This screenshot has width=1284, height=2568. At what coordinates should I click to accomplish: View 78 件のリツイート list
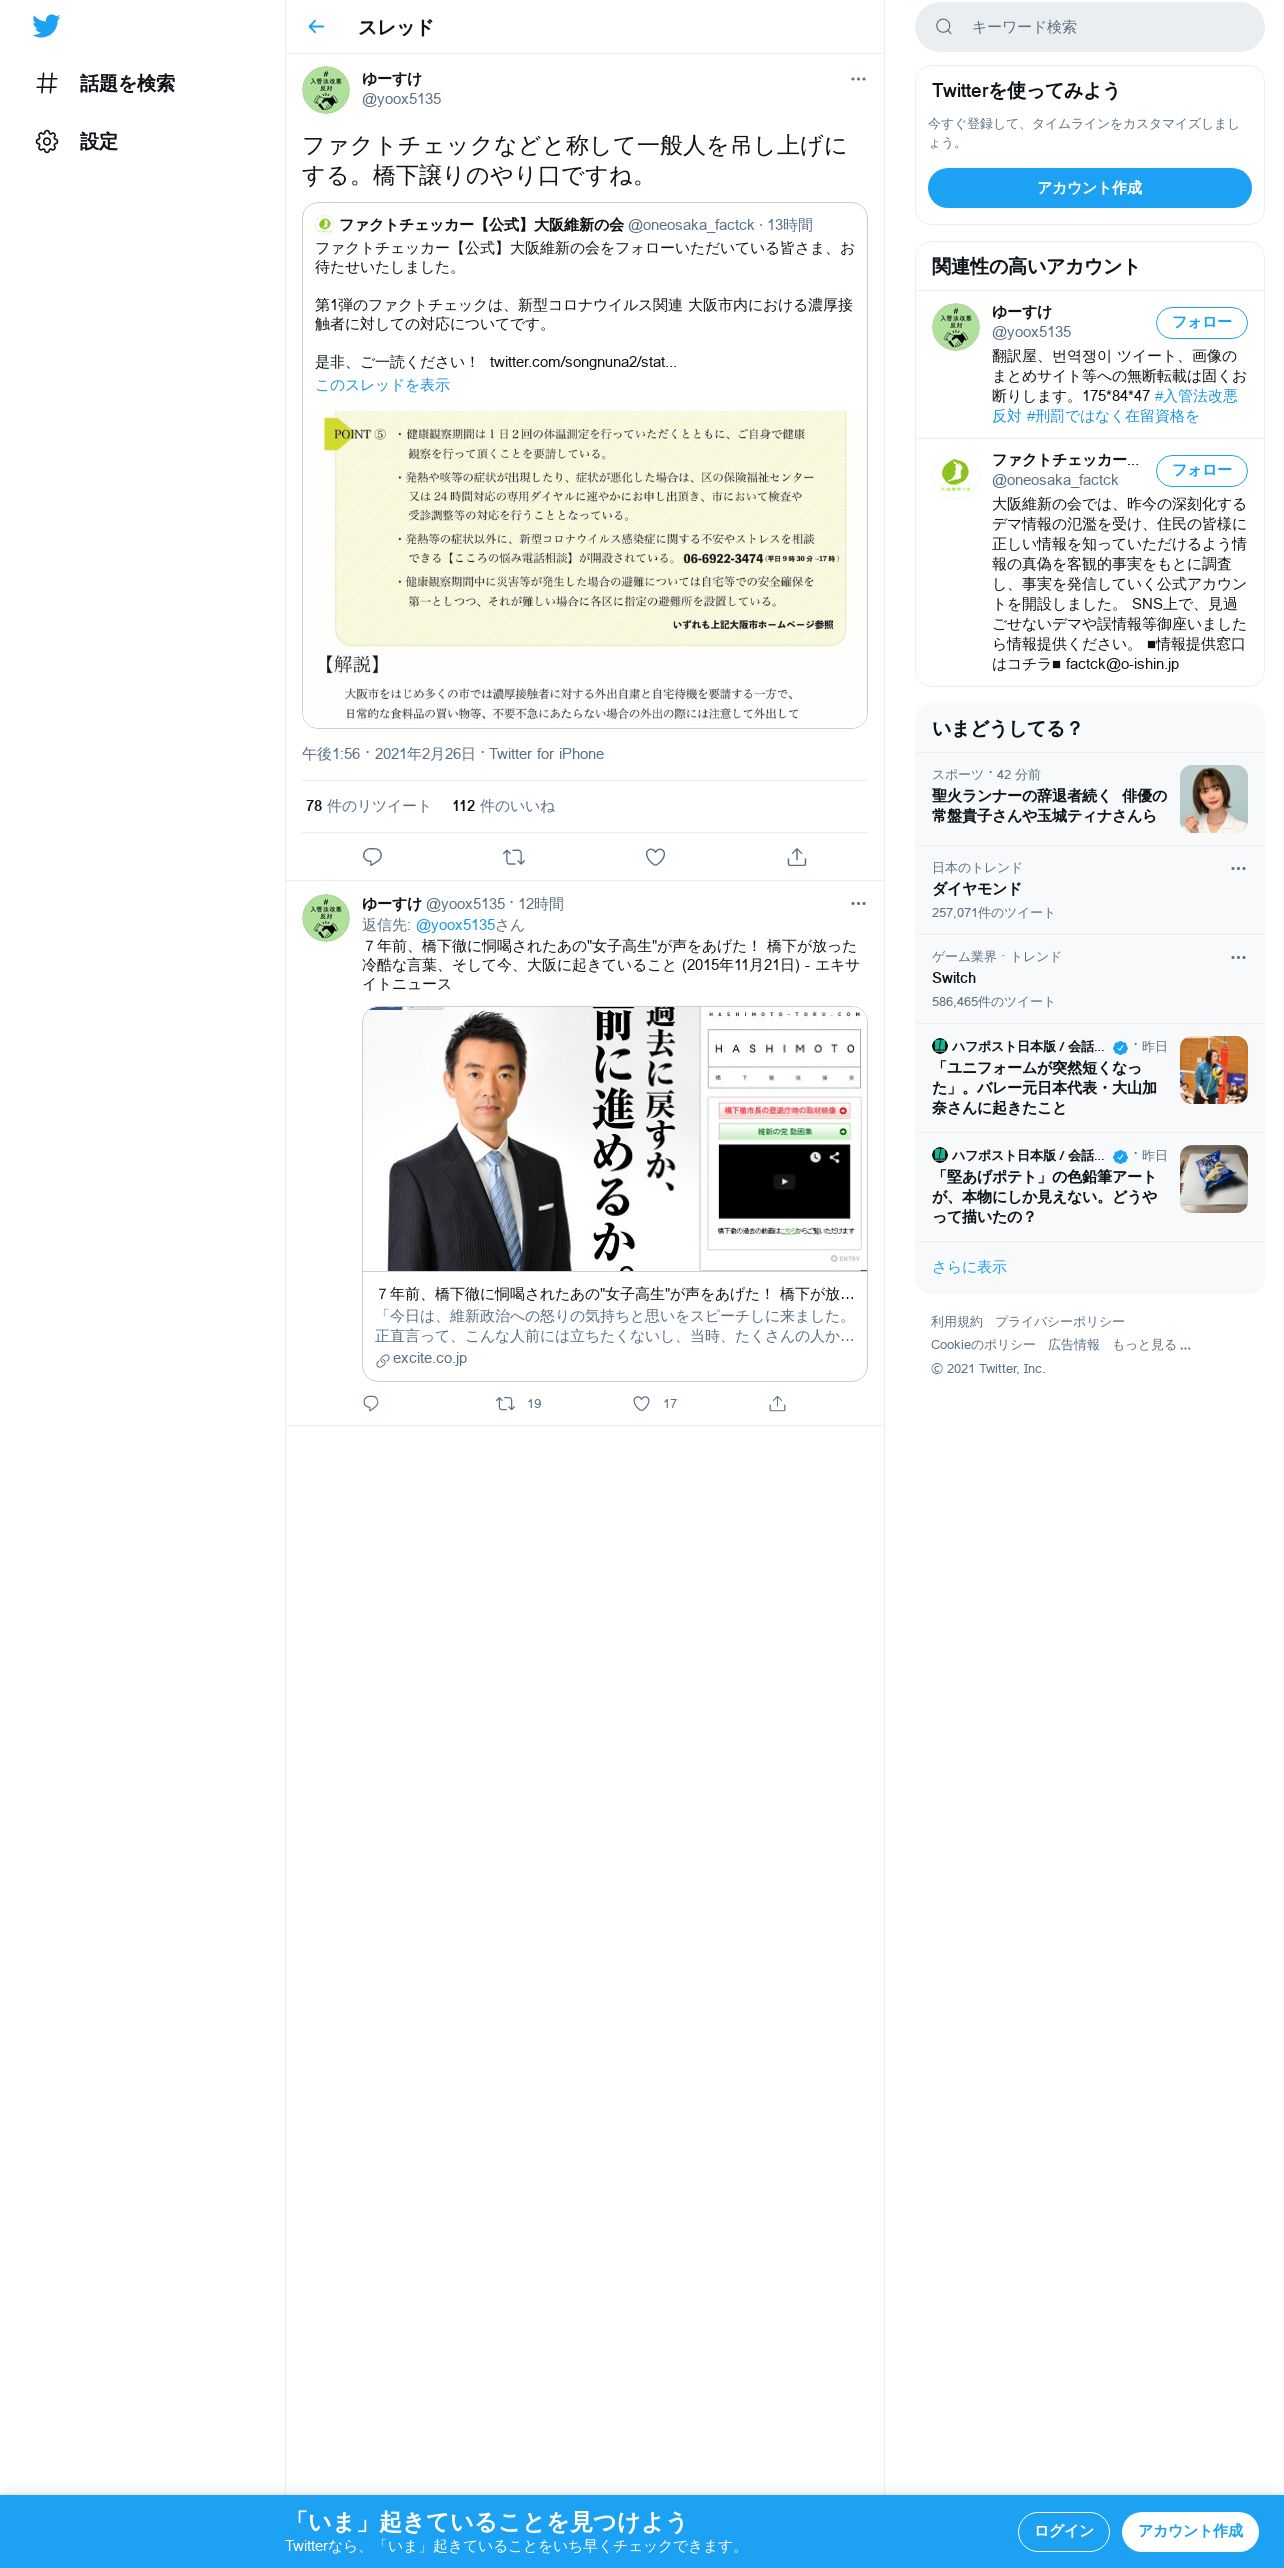pyautogui.click(x=368, y=806)
